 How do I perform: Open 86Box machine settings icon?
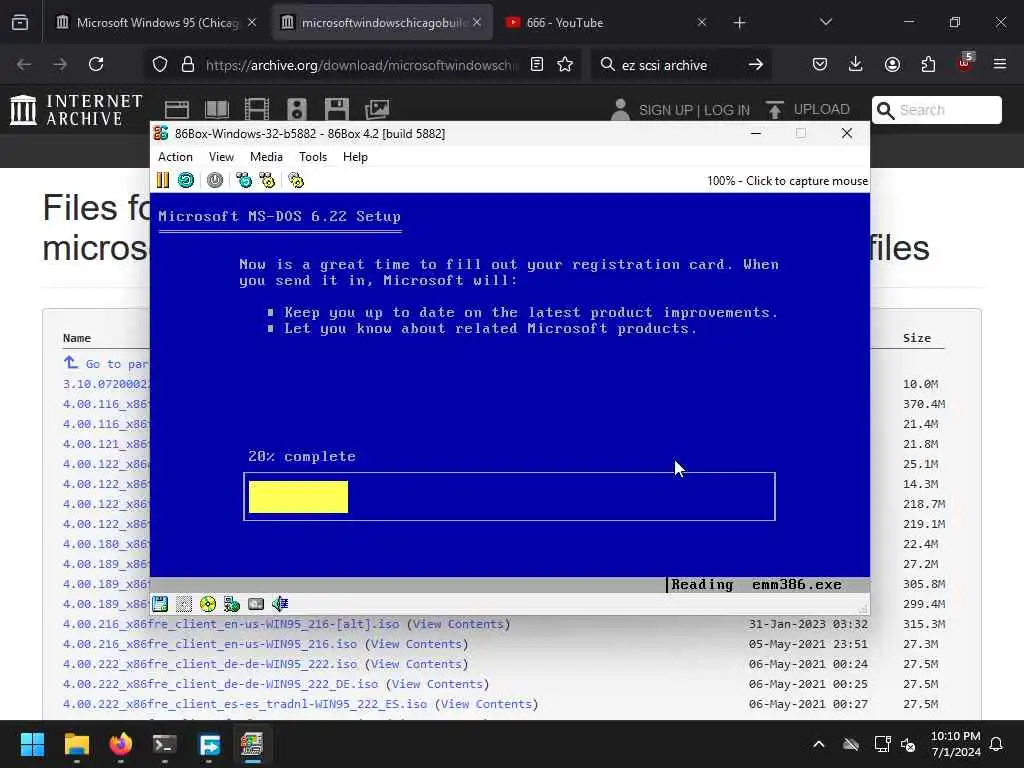coord(296,180)
